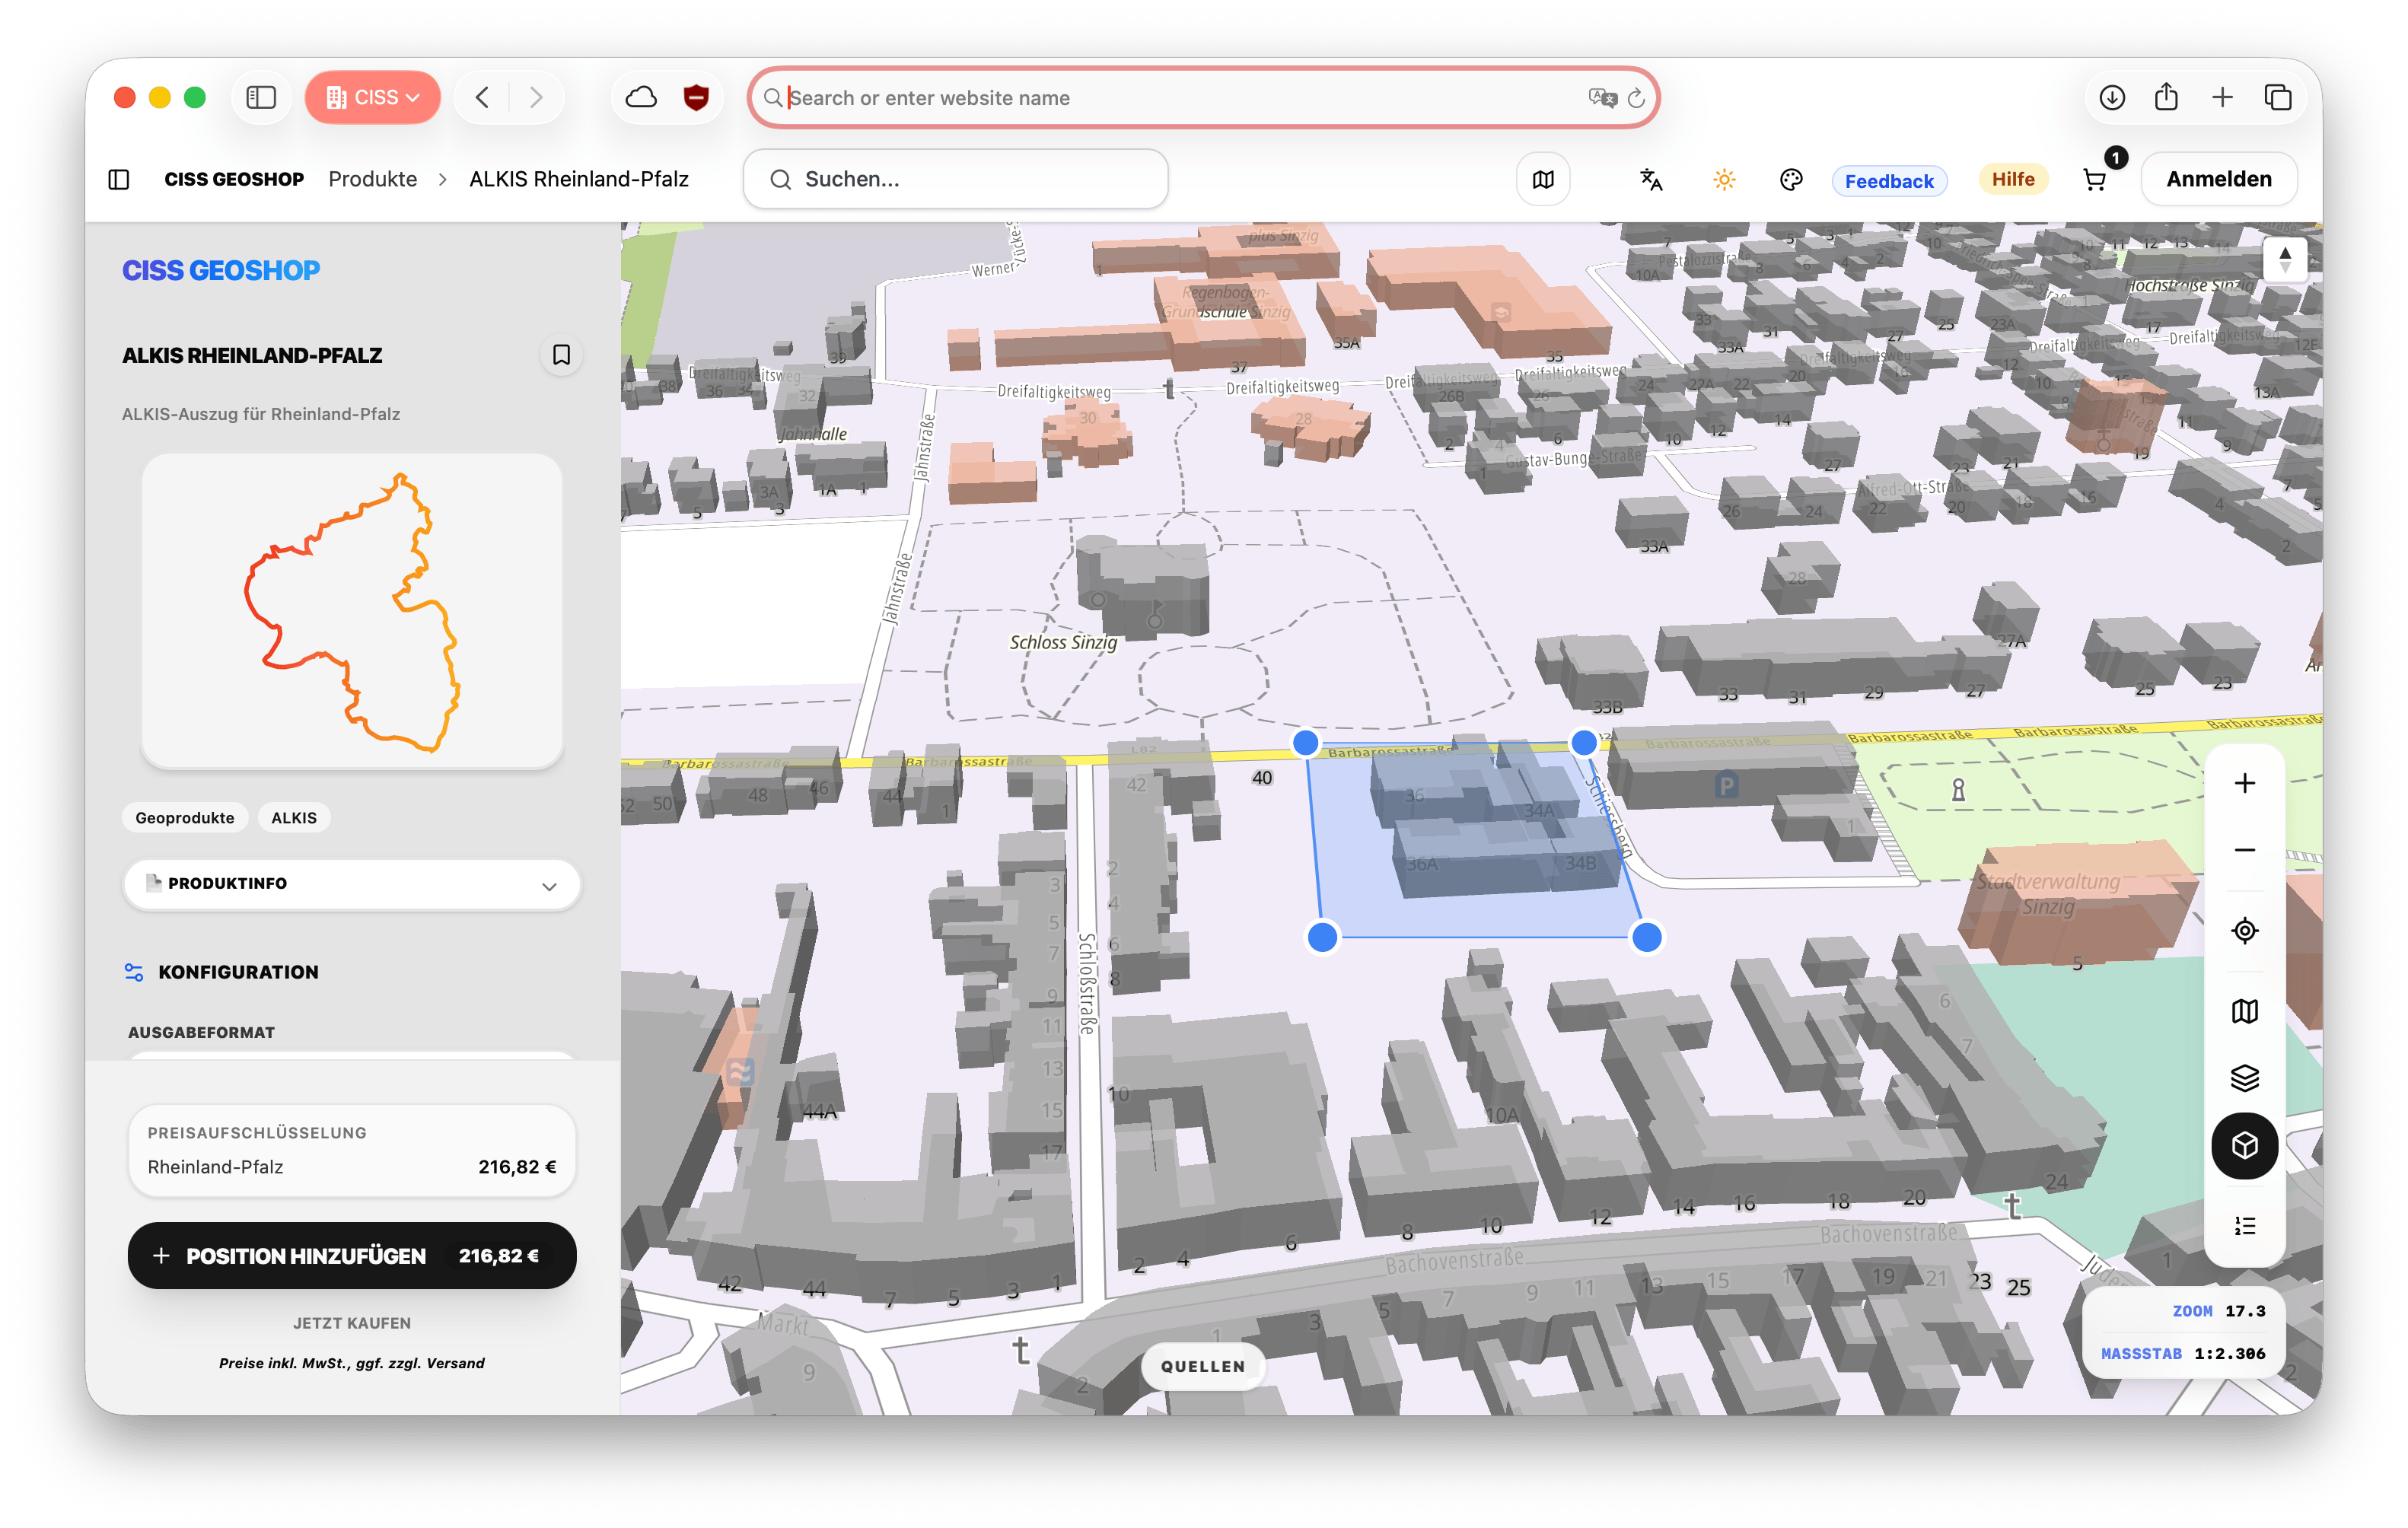Open a new Safari tab
This screenshot has width=2408, height=1528.
click(x=2222, y=97)
